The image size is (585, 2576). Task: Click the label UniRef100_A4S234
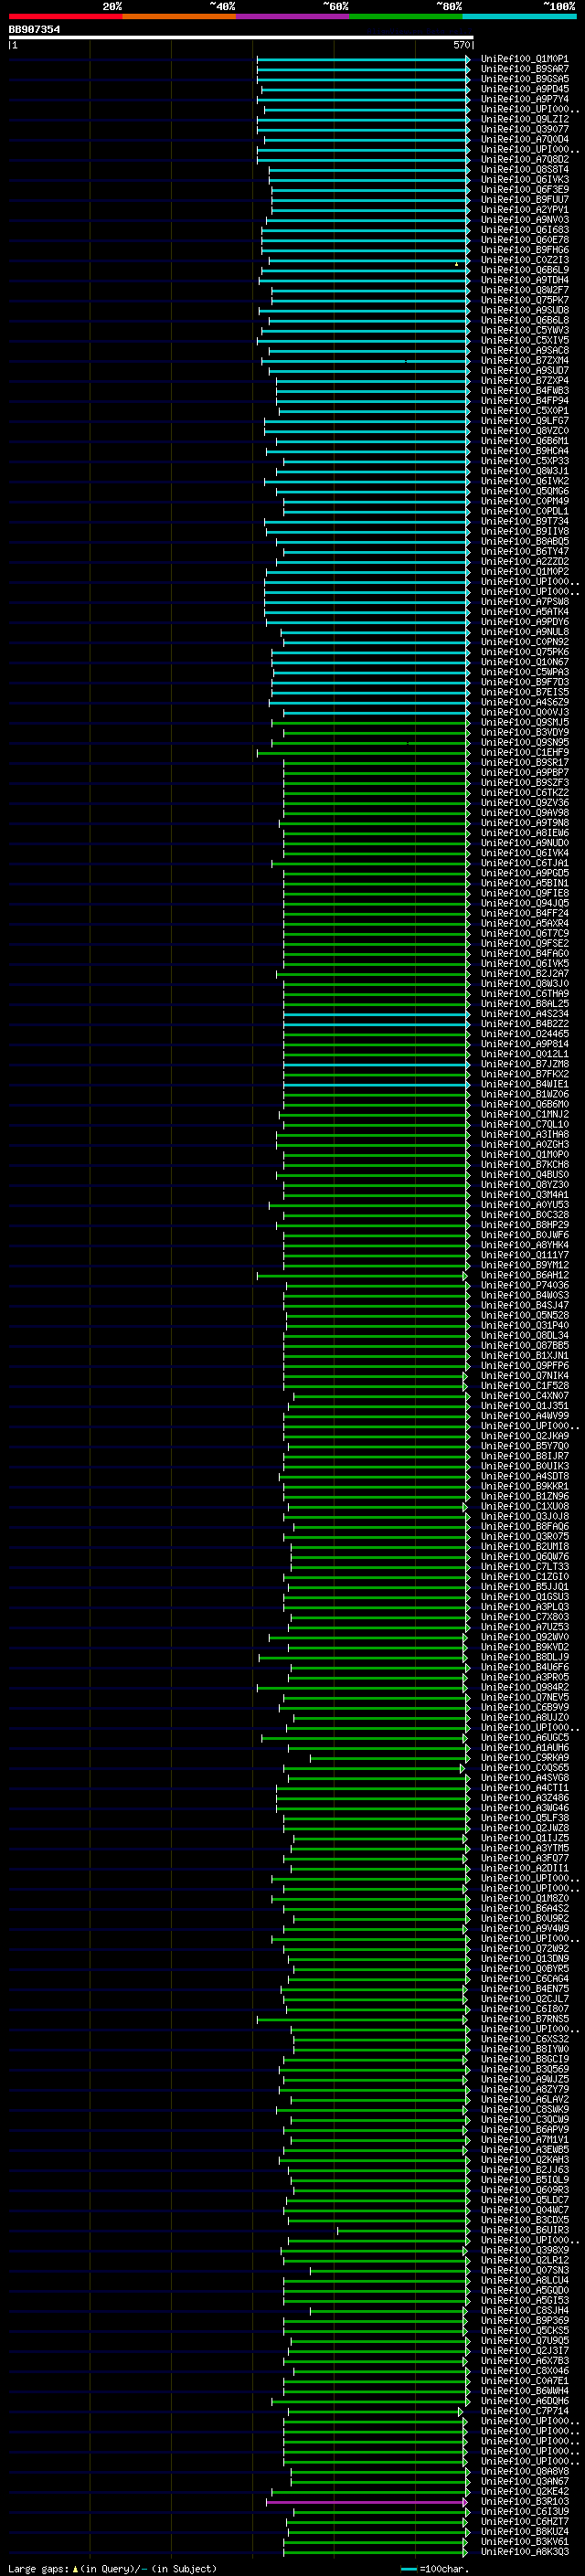click(524, 1013)
